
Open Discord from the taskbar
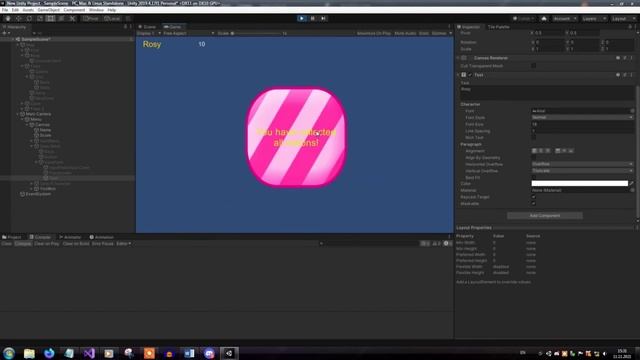[x=209, y=353]
